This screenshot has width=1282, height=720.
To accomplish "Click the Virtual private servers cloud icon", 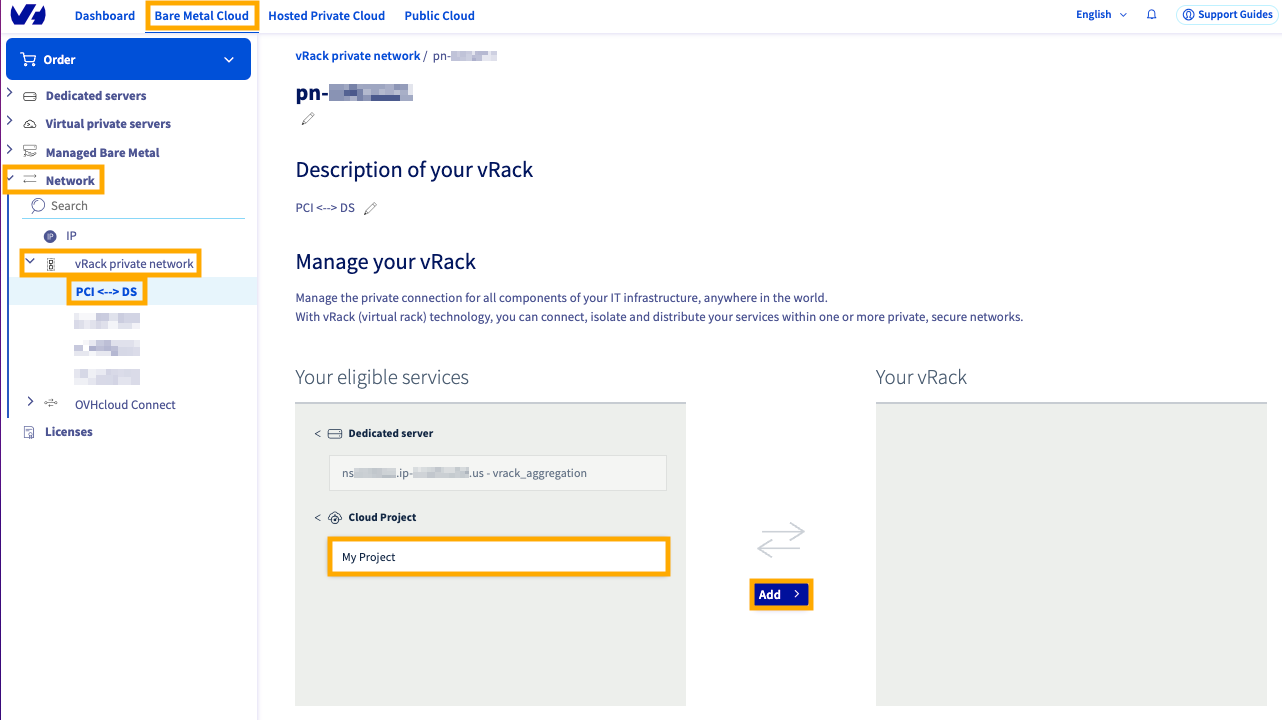I will [29, 124].
